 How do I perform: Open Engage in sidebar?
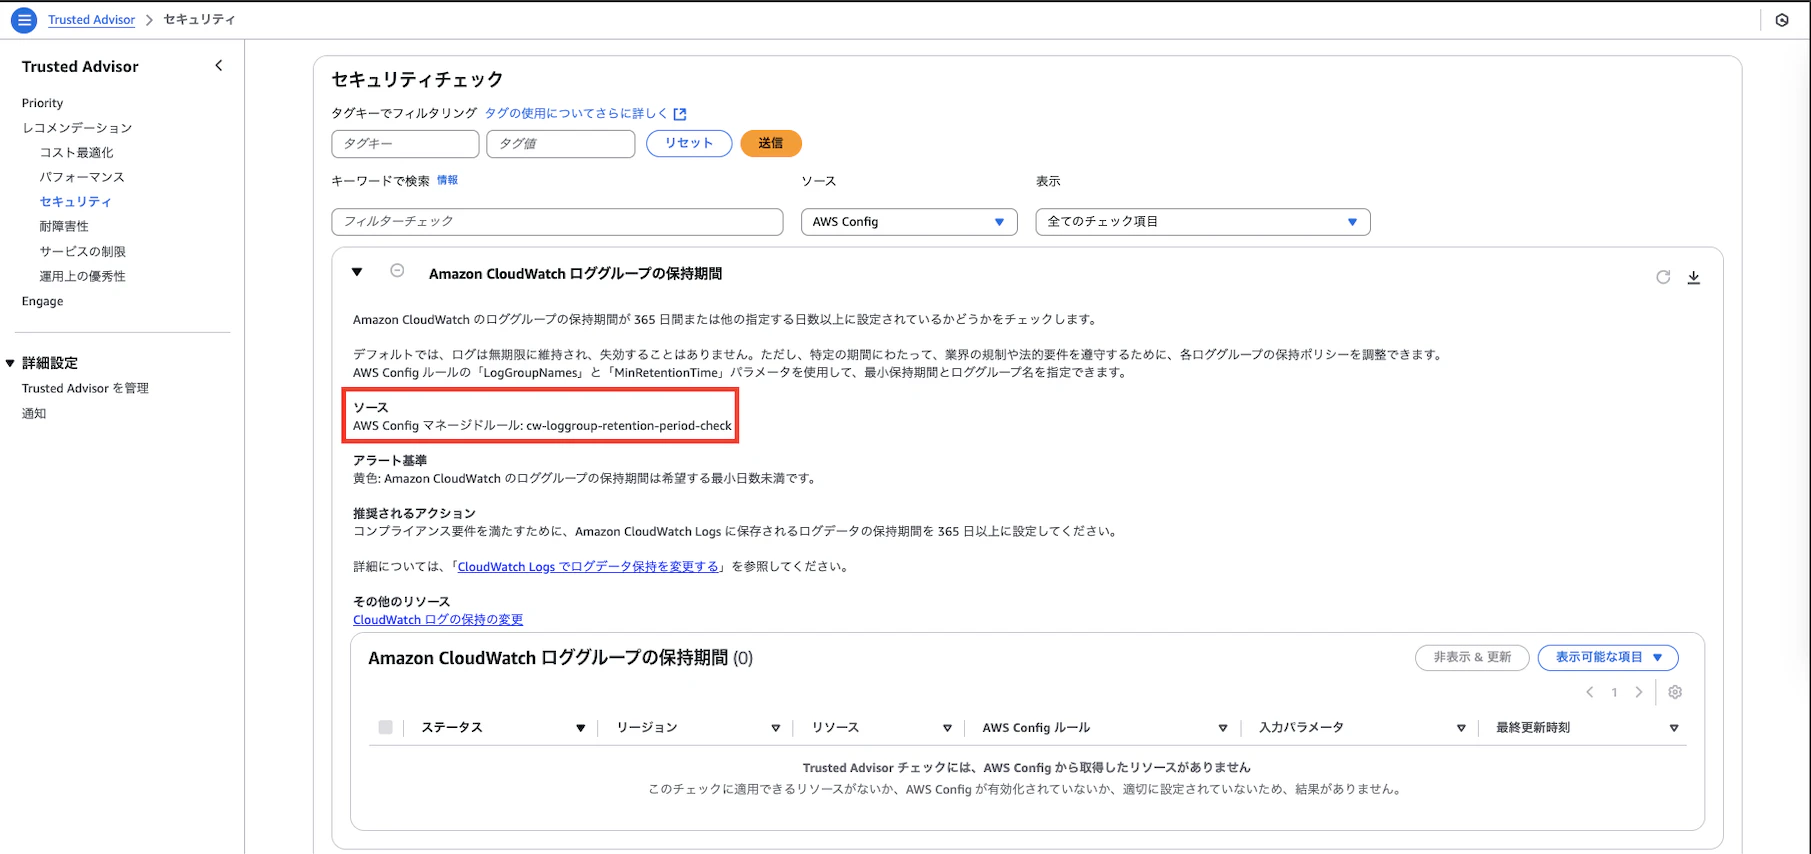click(42, 301)
